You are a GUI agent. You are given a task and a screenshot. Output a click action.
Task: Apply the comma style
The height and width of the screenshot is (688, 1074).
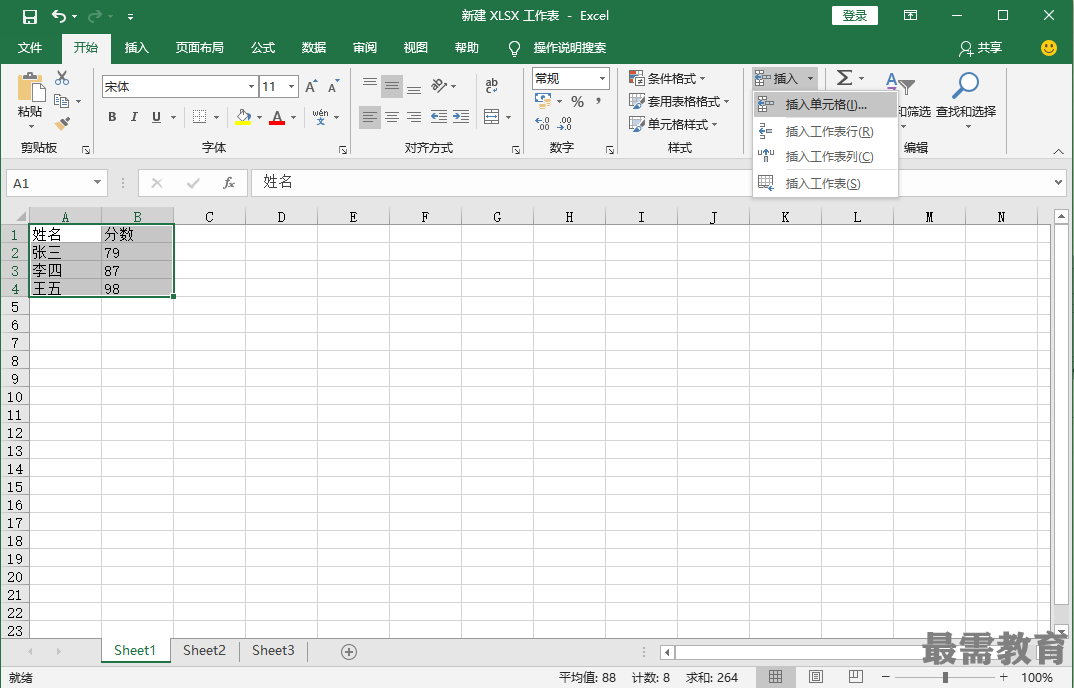599,101
